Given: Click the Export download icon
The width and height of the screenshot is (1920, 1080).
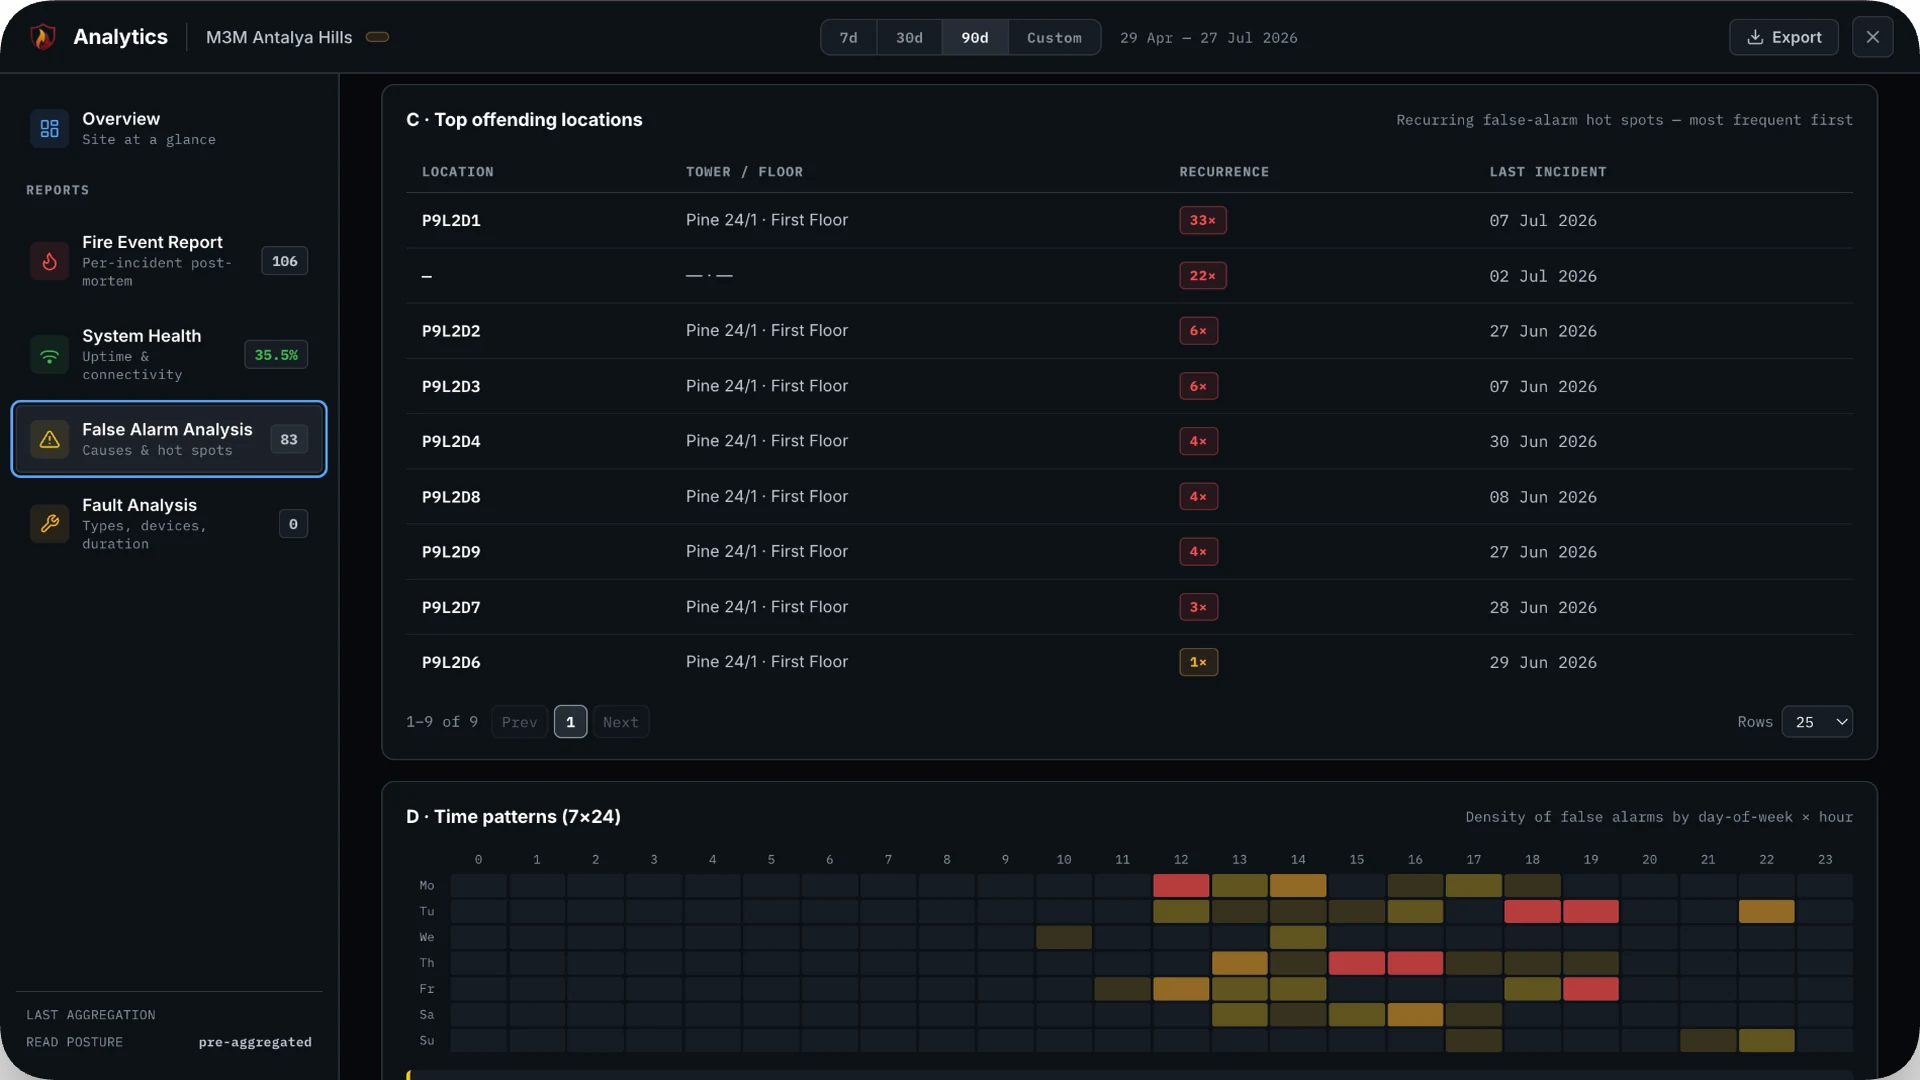Looking at the screenshot, I should 1755,37.
